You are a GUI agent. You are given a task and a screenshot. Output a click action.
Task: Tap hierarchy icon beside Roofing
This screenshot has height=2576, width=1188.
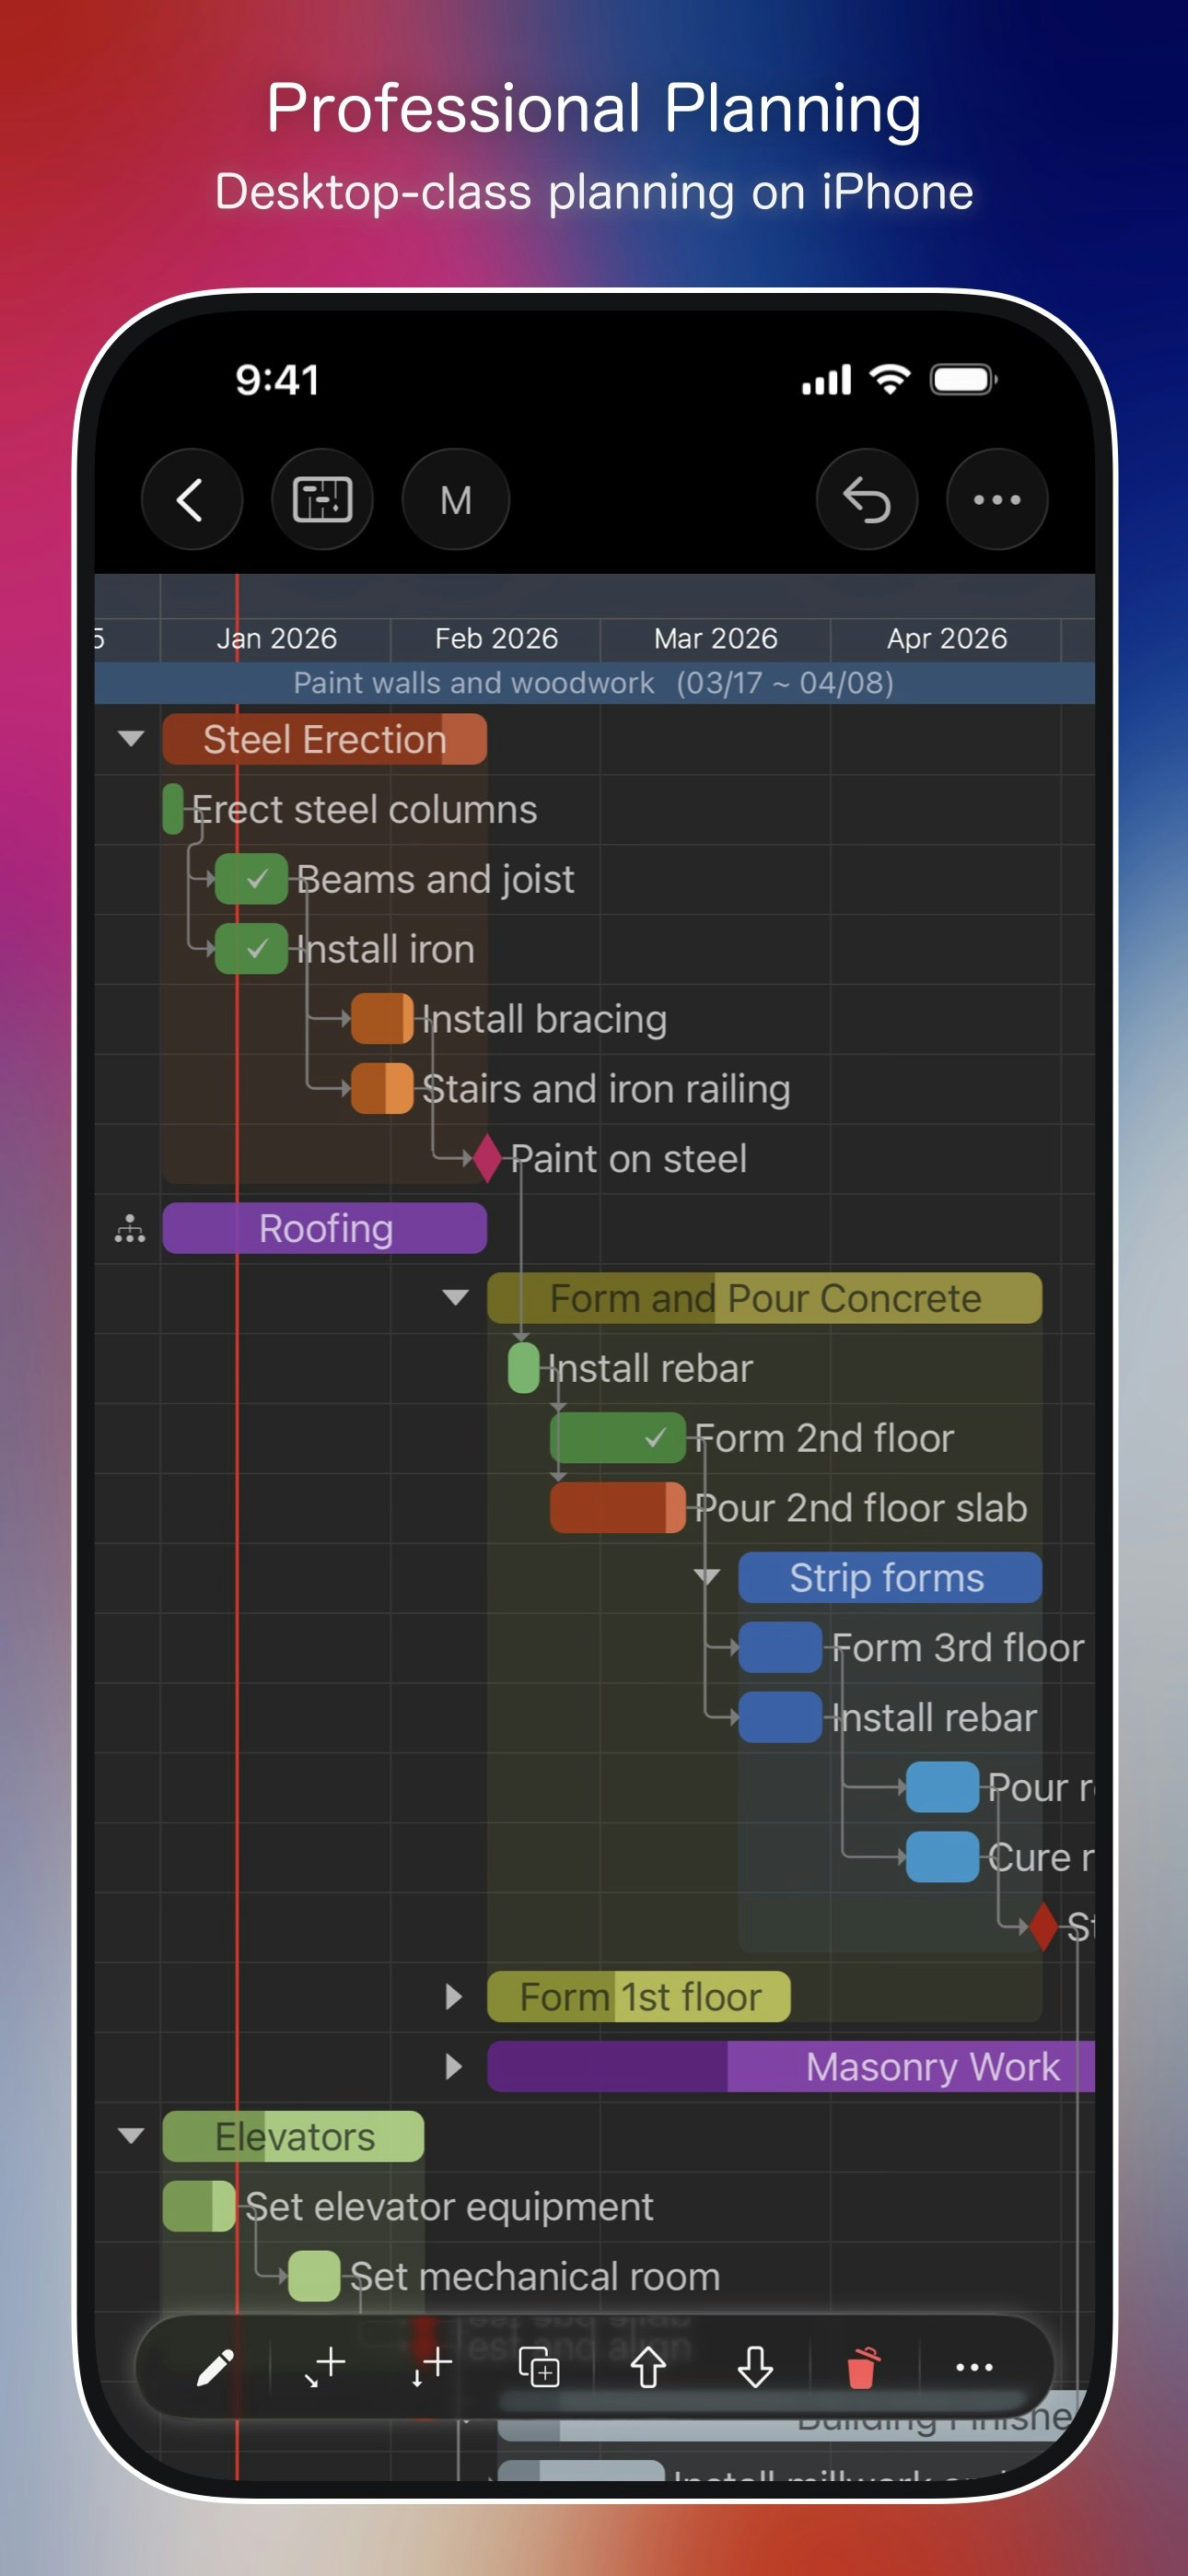click(130, 1228)
